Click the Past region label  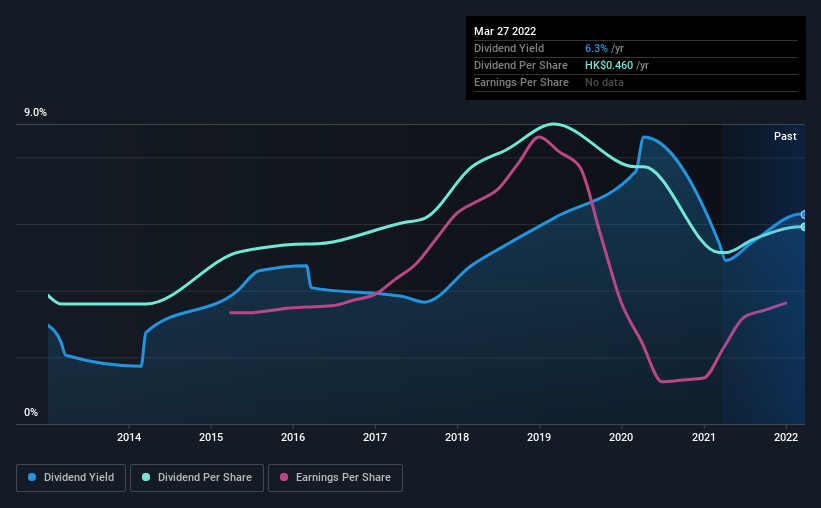point(785,136)
